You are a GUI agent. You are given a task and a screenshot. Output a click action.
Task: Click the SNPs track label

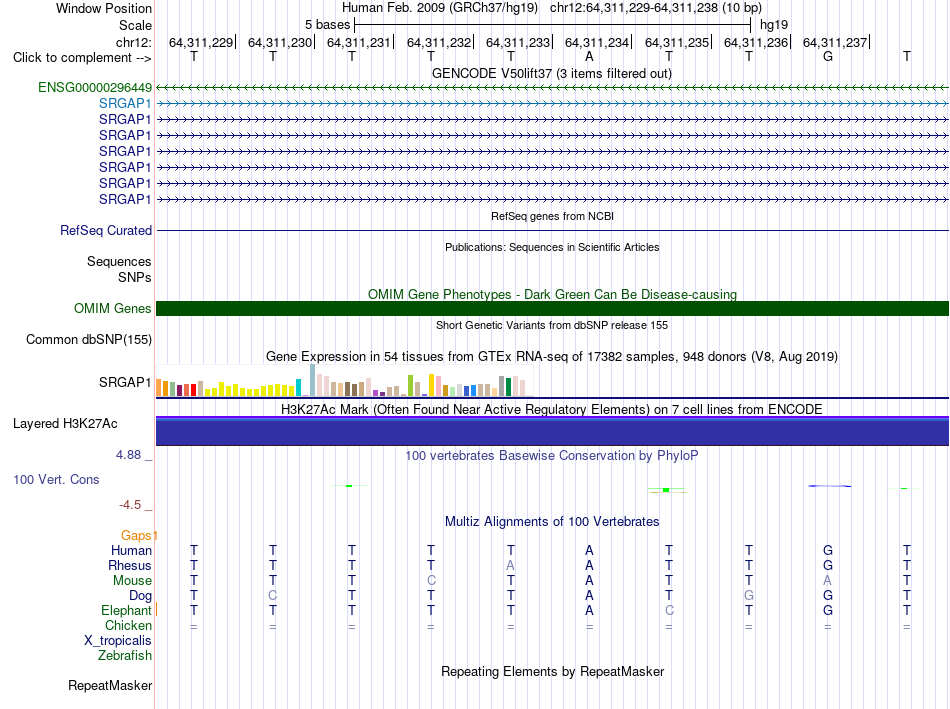135,277
